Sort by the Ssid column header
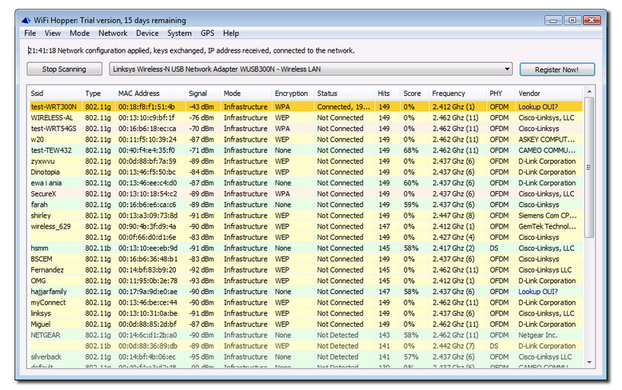 37,93
